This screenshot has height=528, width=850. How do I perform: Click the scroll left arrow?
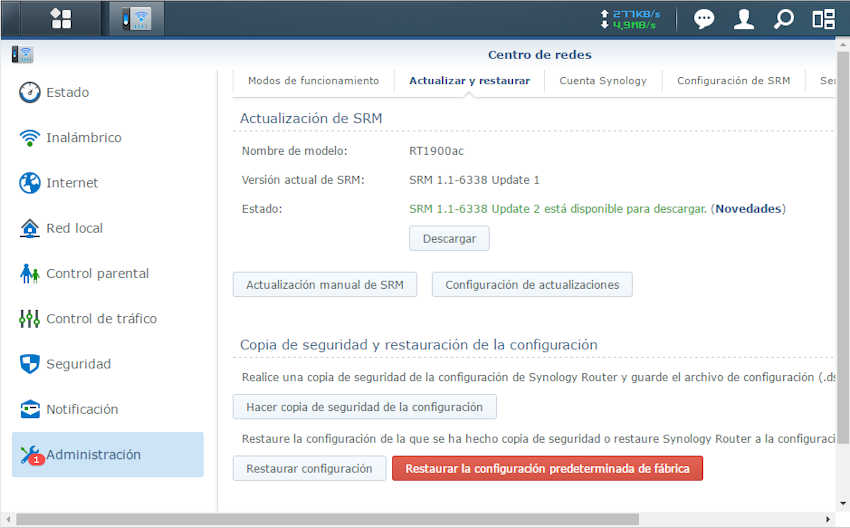tap(8, 519)
